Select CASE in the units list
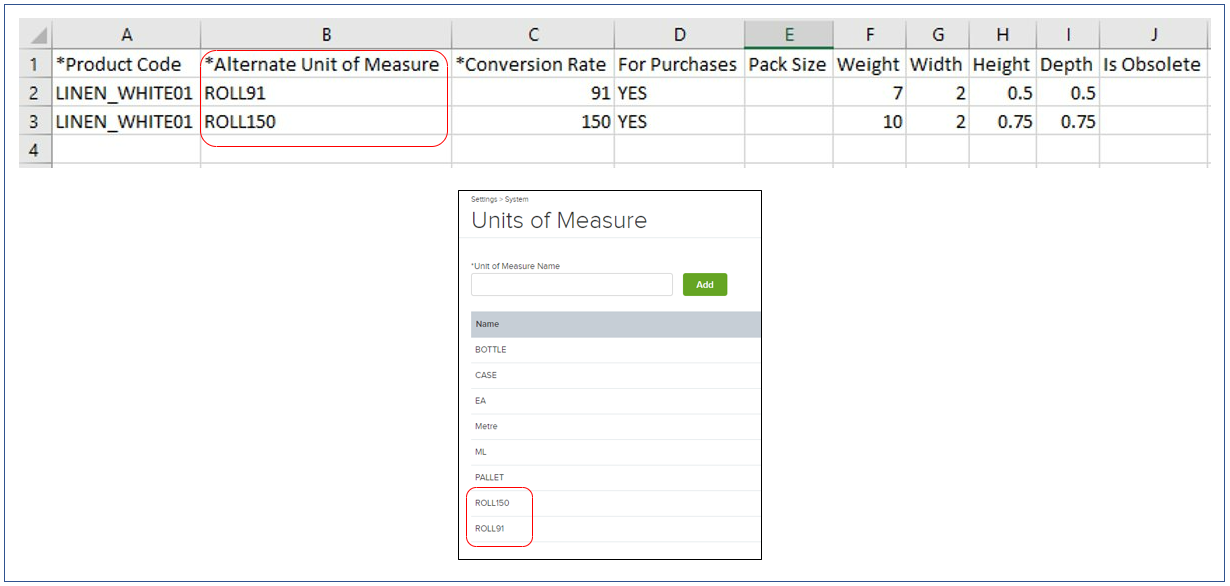Screen dimensions: 1230x586 click(x=616, y=375)
